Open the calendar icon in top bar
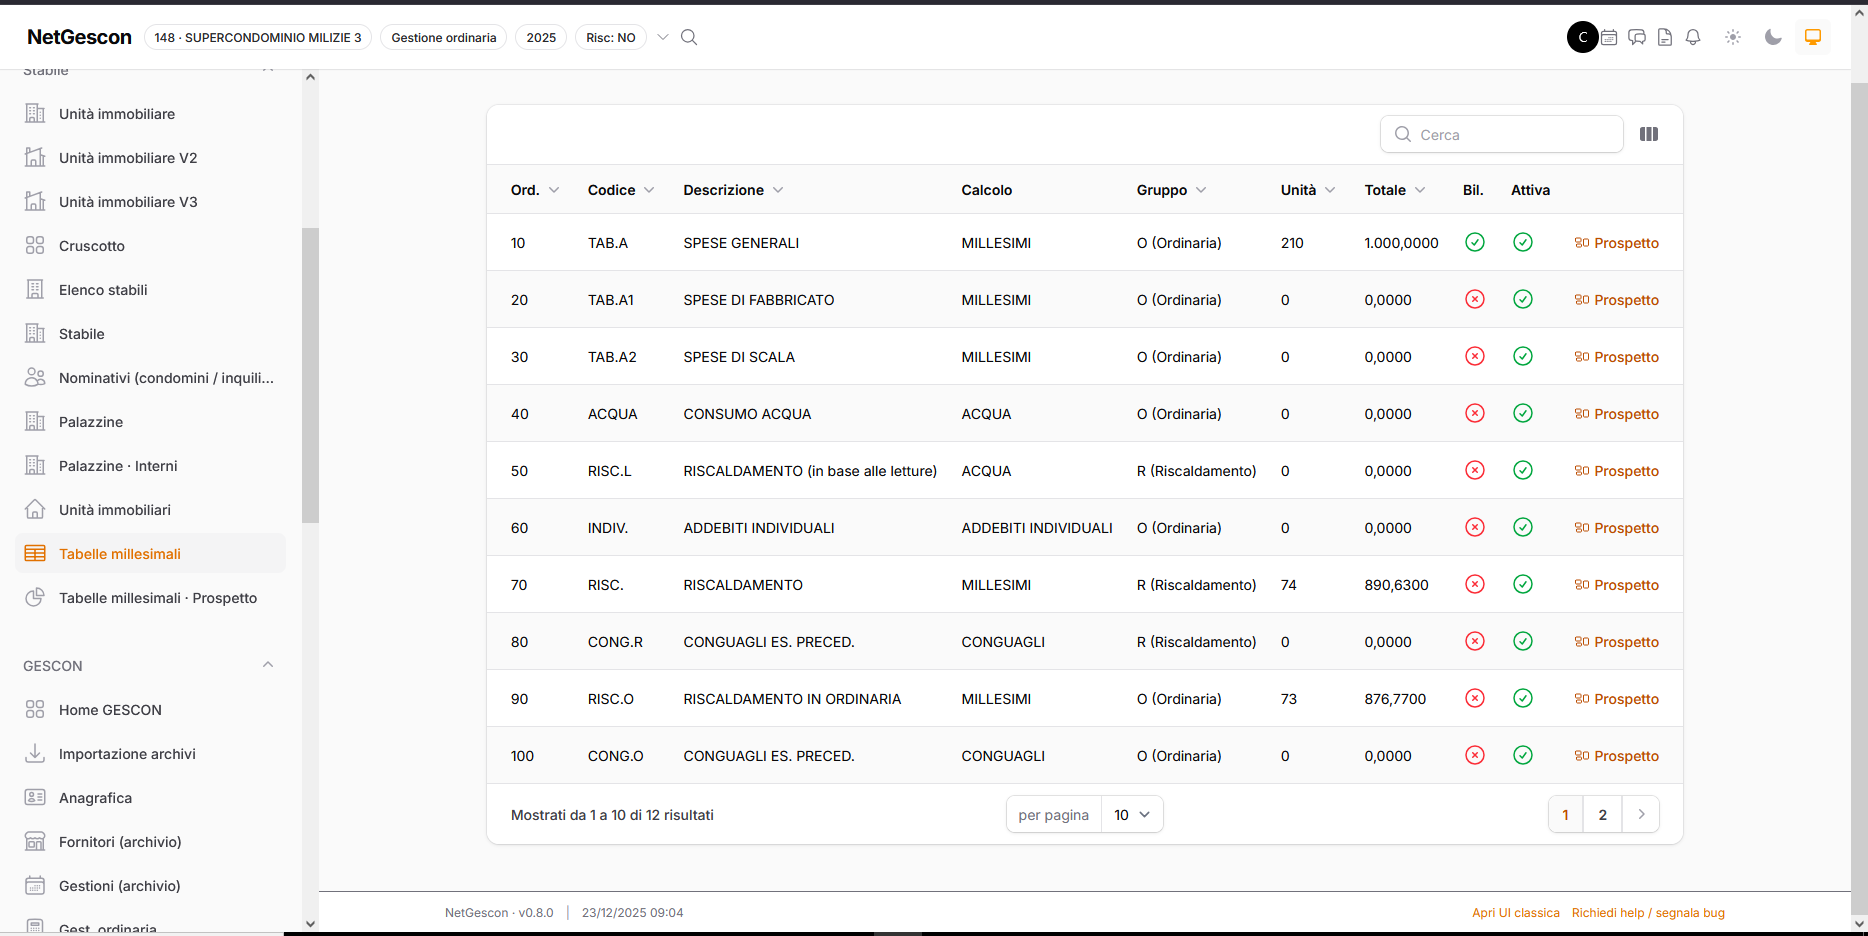Image resolution: width=1868 pixels, height=936 pixels. click(x=1609, y=37)
